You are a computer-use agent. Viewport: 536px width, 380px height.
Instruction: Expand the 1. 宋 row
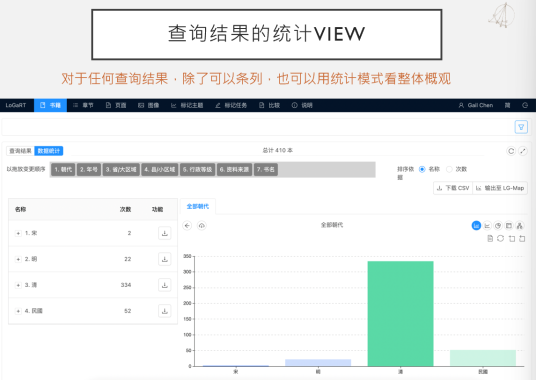tap(18, 233)
